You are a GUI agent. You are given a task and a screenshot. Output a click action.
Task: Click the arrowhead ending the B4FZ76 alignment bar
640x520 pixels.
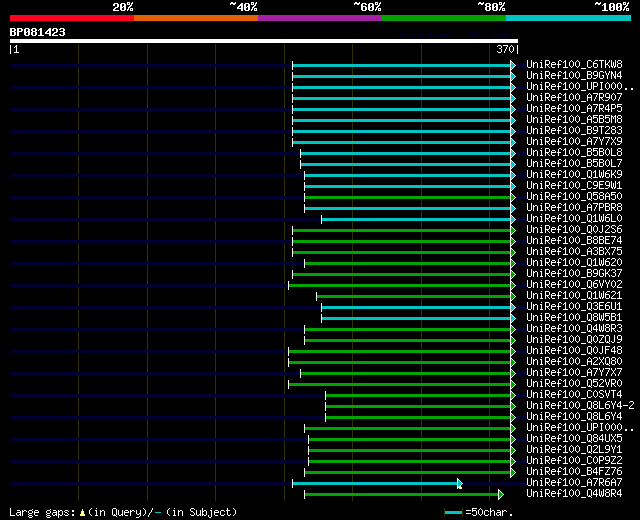[513, 473]
